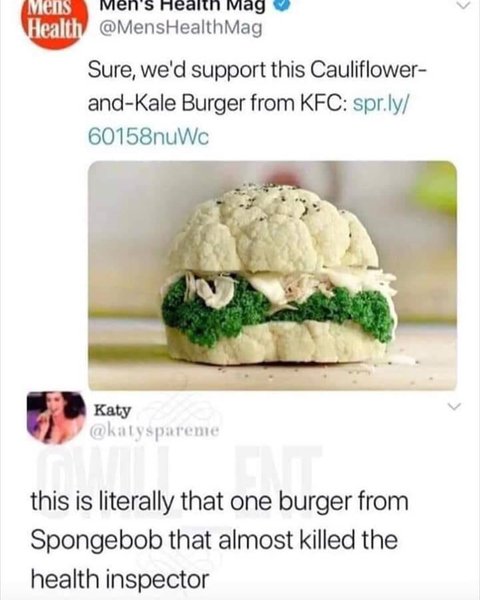This screenshot has height=600, width=480.
Task: Click the word Spongebob in Katy's reply
Action: click(x=96, y=541)
